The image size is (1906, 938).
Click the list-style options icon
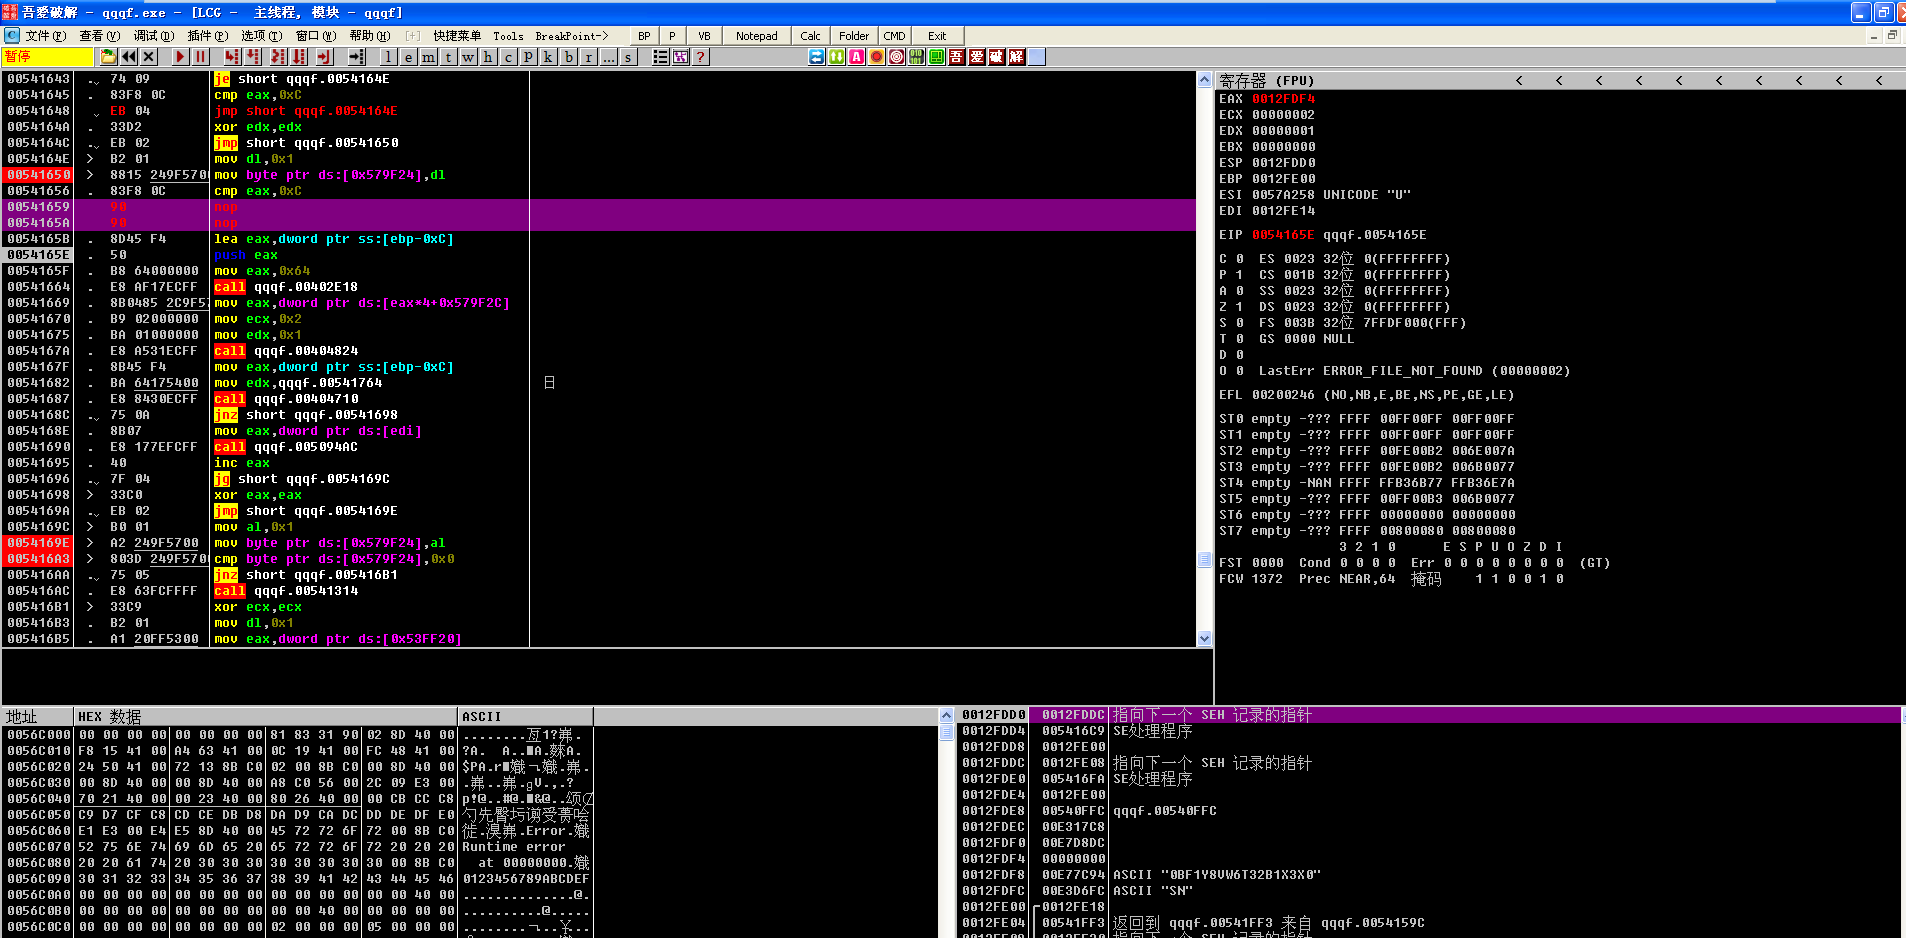point(660,57)
